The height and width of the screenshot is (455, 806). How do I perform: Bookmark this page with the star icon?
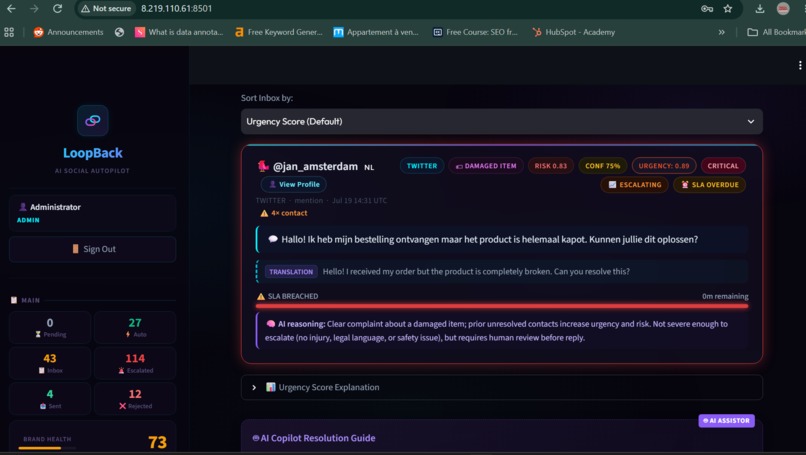(x=727, y=9)
